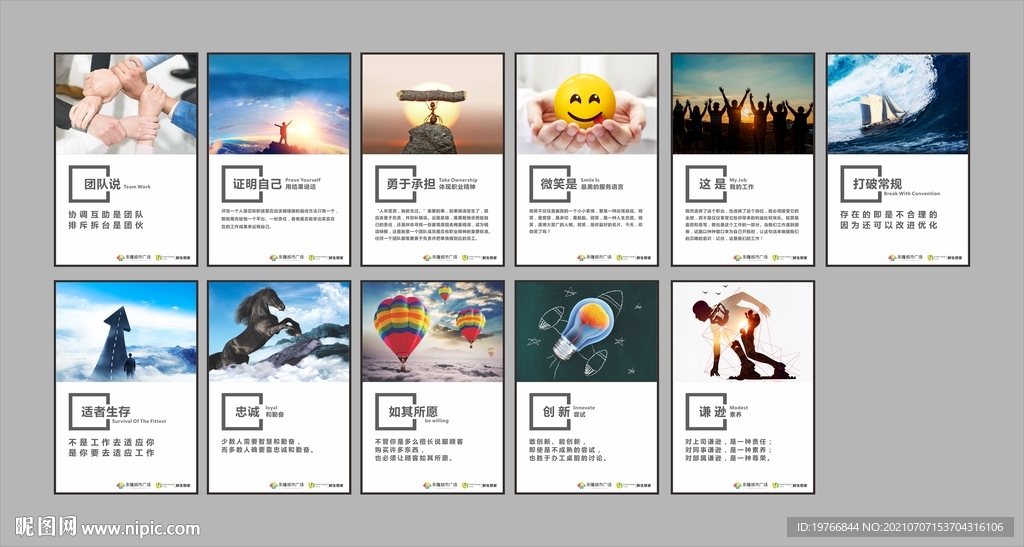Image resolution: width=1024 pixels, height=547 pixels.
Task: Click the line 对同事谦逊，是一种素养
Action: click(729, 450)
